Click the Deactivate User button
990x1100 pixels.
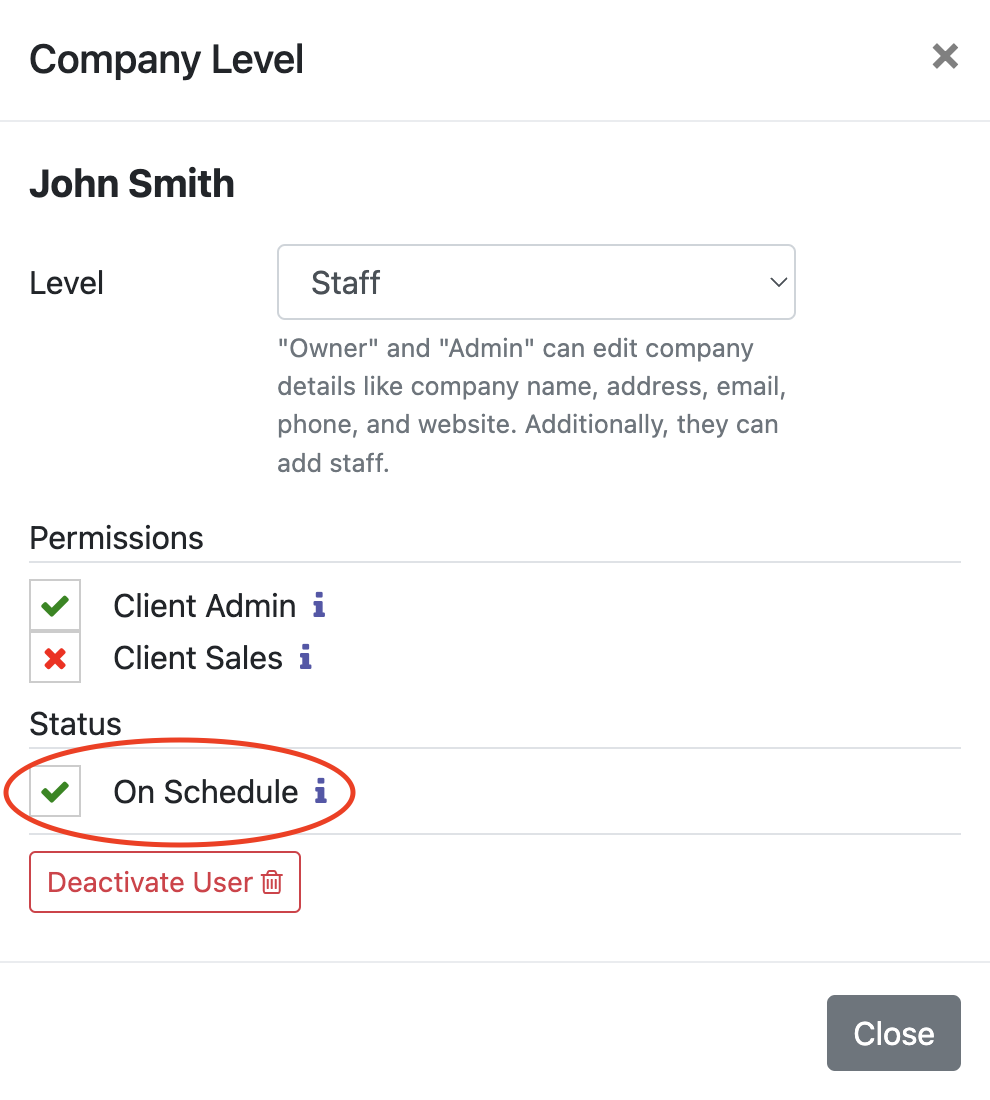[164, 882]
